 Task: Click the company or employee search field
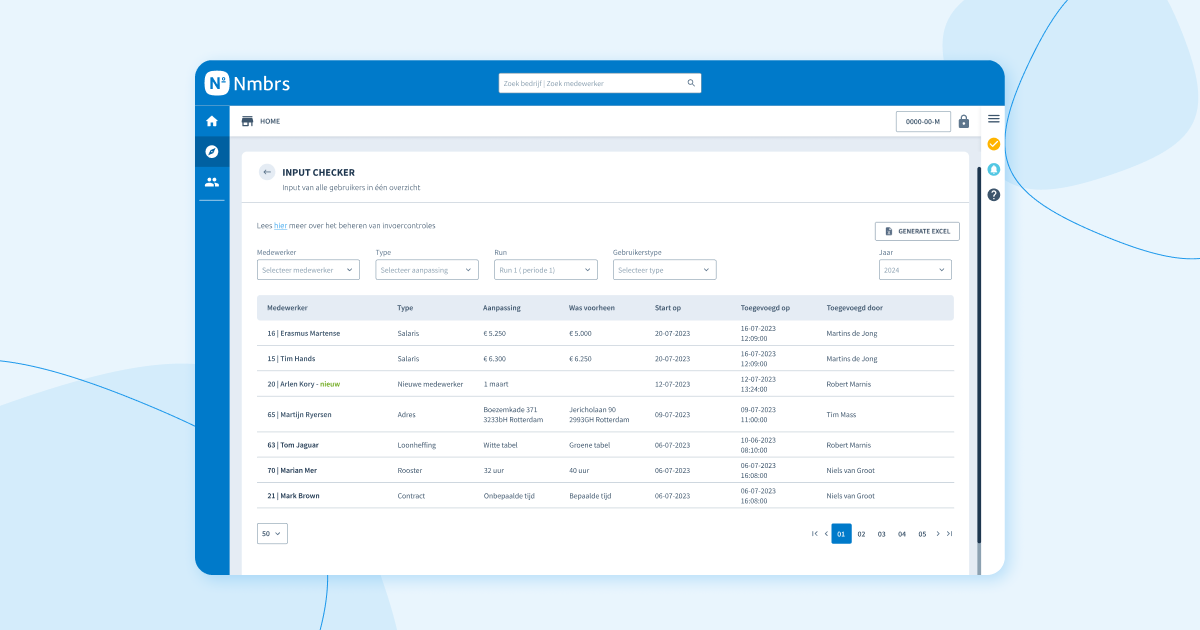[592, 83]
